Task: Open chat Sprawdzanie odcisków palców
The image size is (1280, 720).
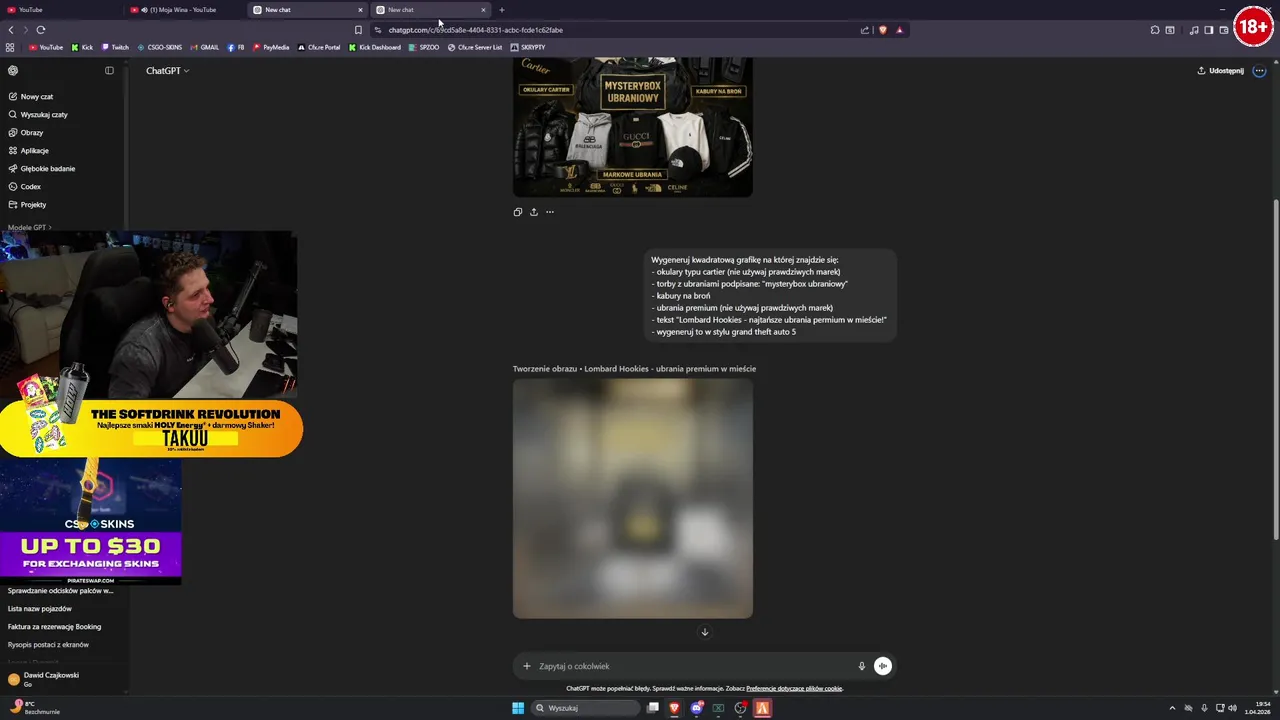Action: tap(61, 591)
